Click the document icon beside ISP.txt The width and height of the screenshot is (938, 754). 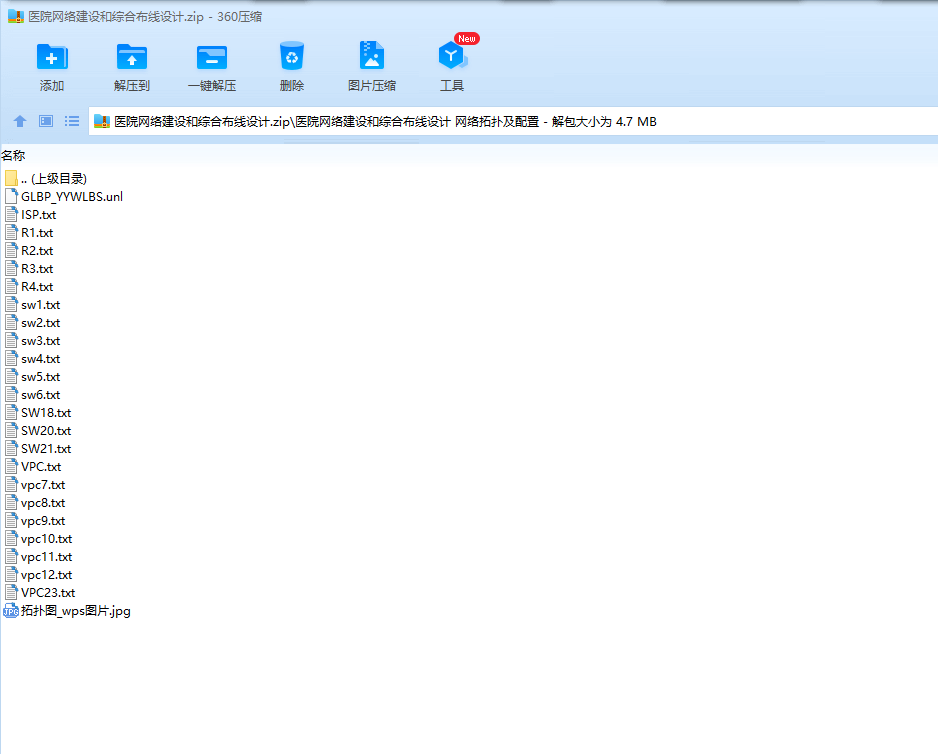click(11, 214)
